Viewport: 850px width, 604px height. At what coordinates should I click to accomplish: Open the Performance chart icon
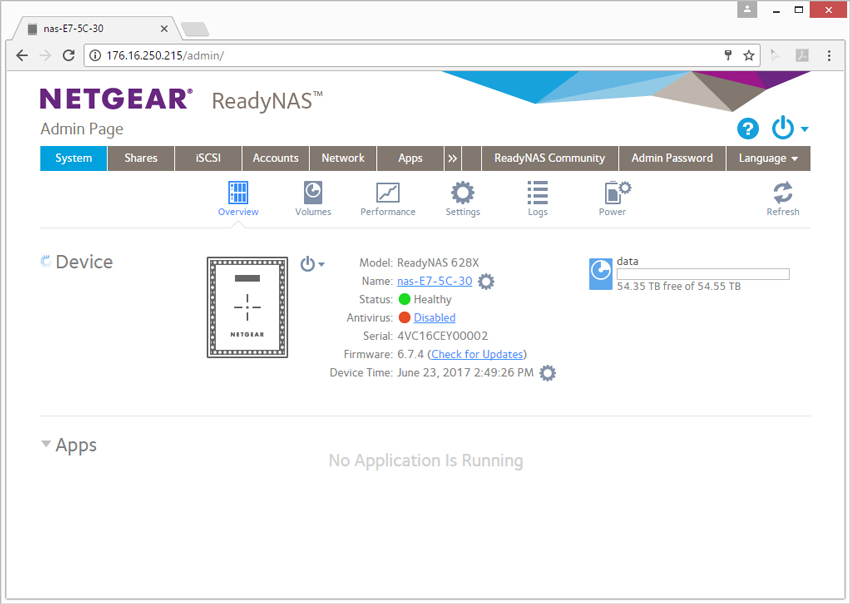coord(388,192)
